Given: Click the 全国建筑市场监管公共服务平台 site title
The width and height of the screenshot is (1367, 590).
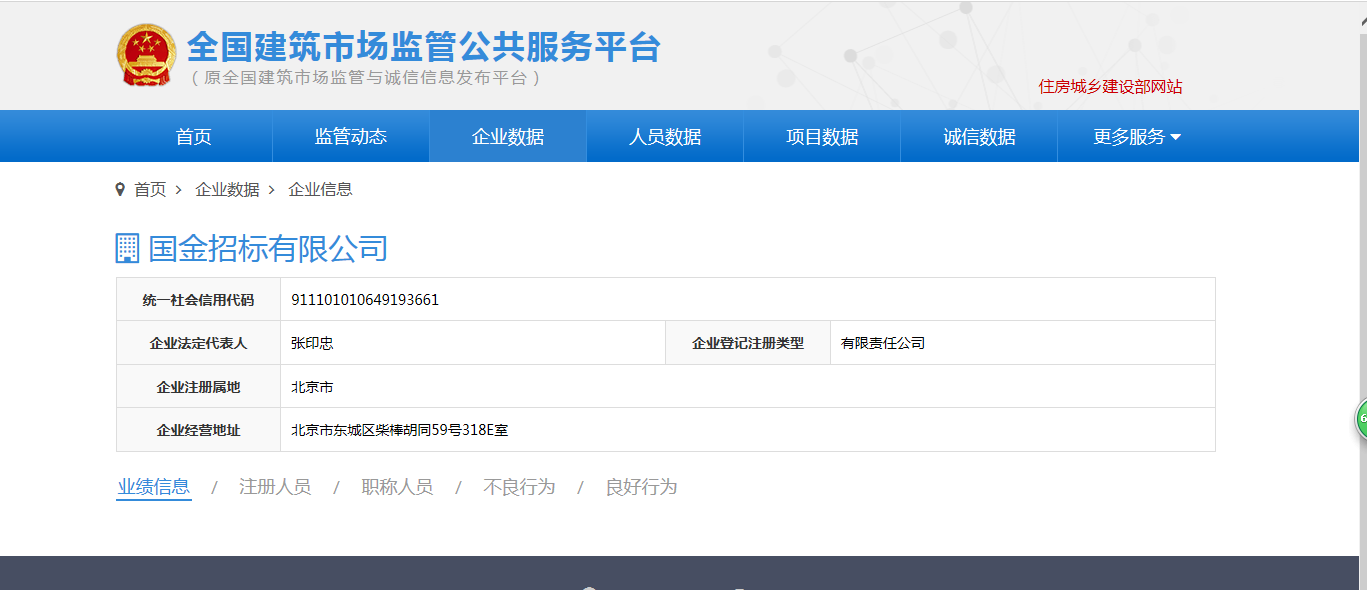Looking at the screenshot, I should pos(424,47).
